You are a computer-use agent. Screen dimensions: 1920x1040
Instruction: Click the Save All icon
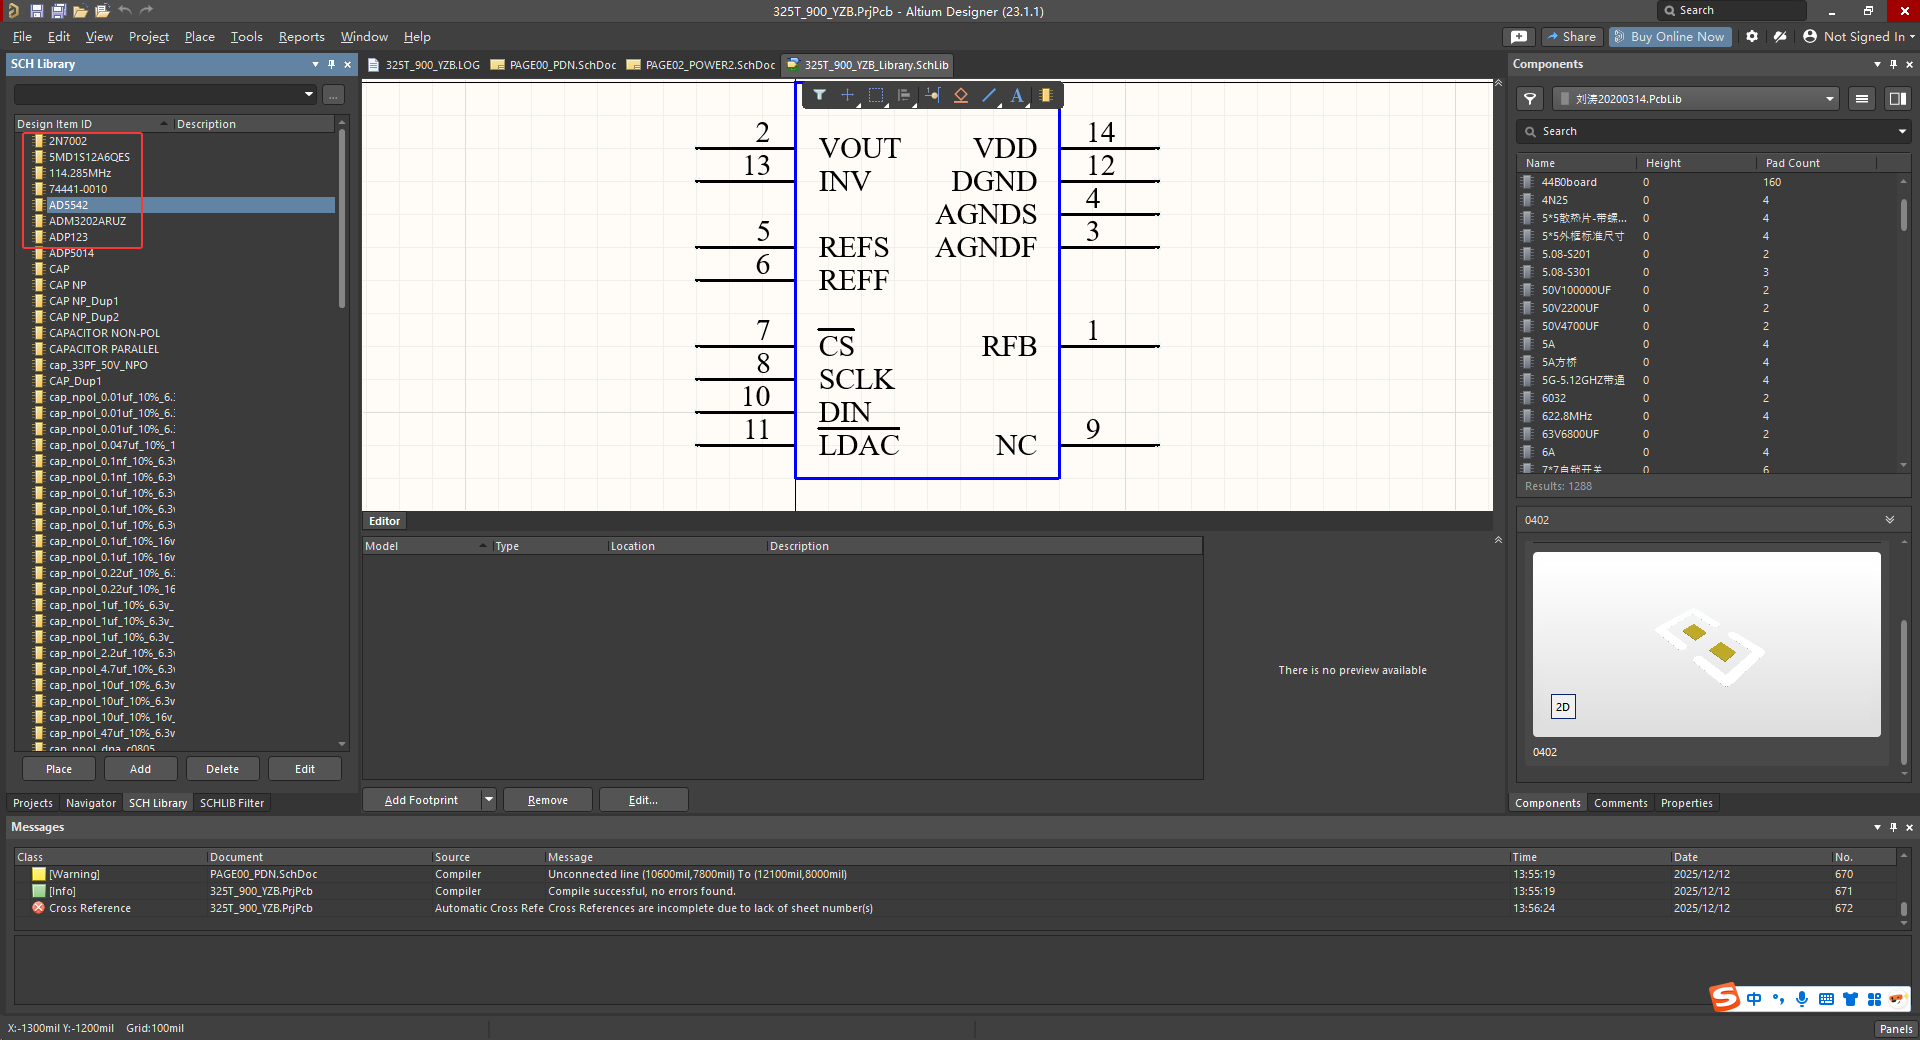pyautogui.click(x=59, y=10)
